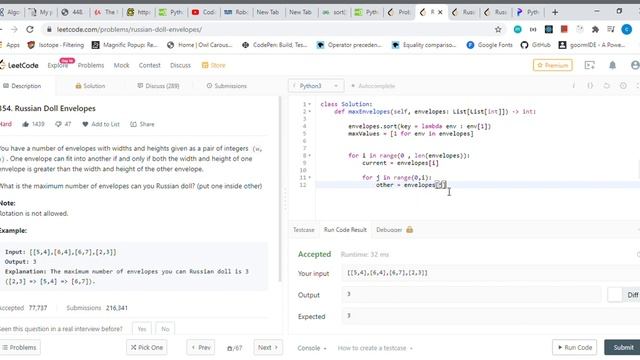This screenshot has width=640, height=360.
Task: Click the browser address bar URL
Action: pos(129,29)
